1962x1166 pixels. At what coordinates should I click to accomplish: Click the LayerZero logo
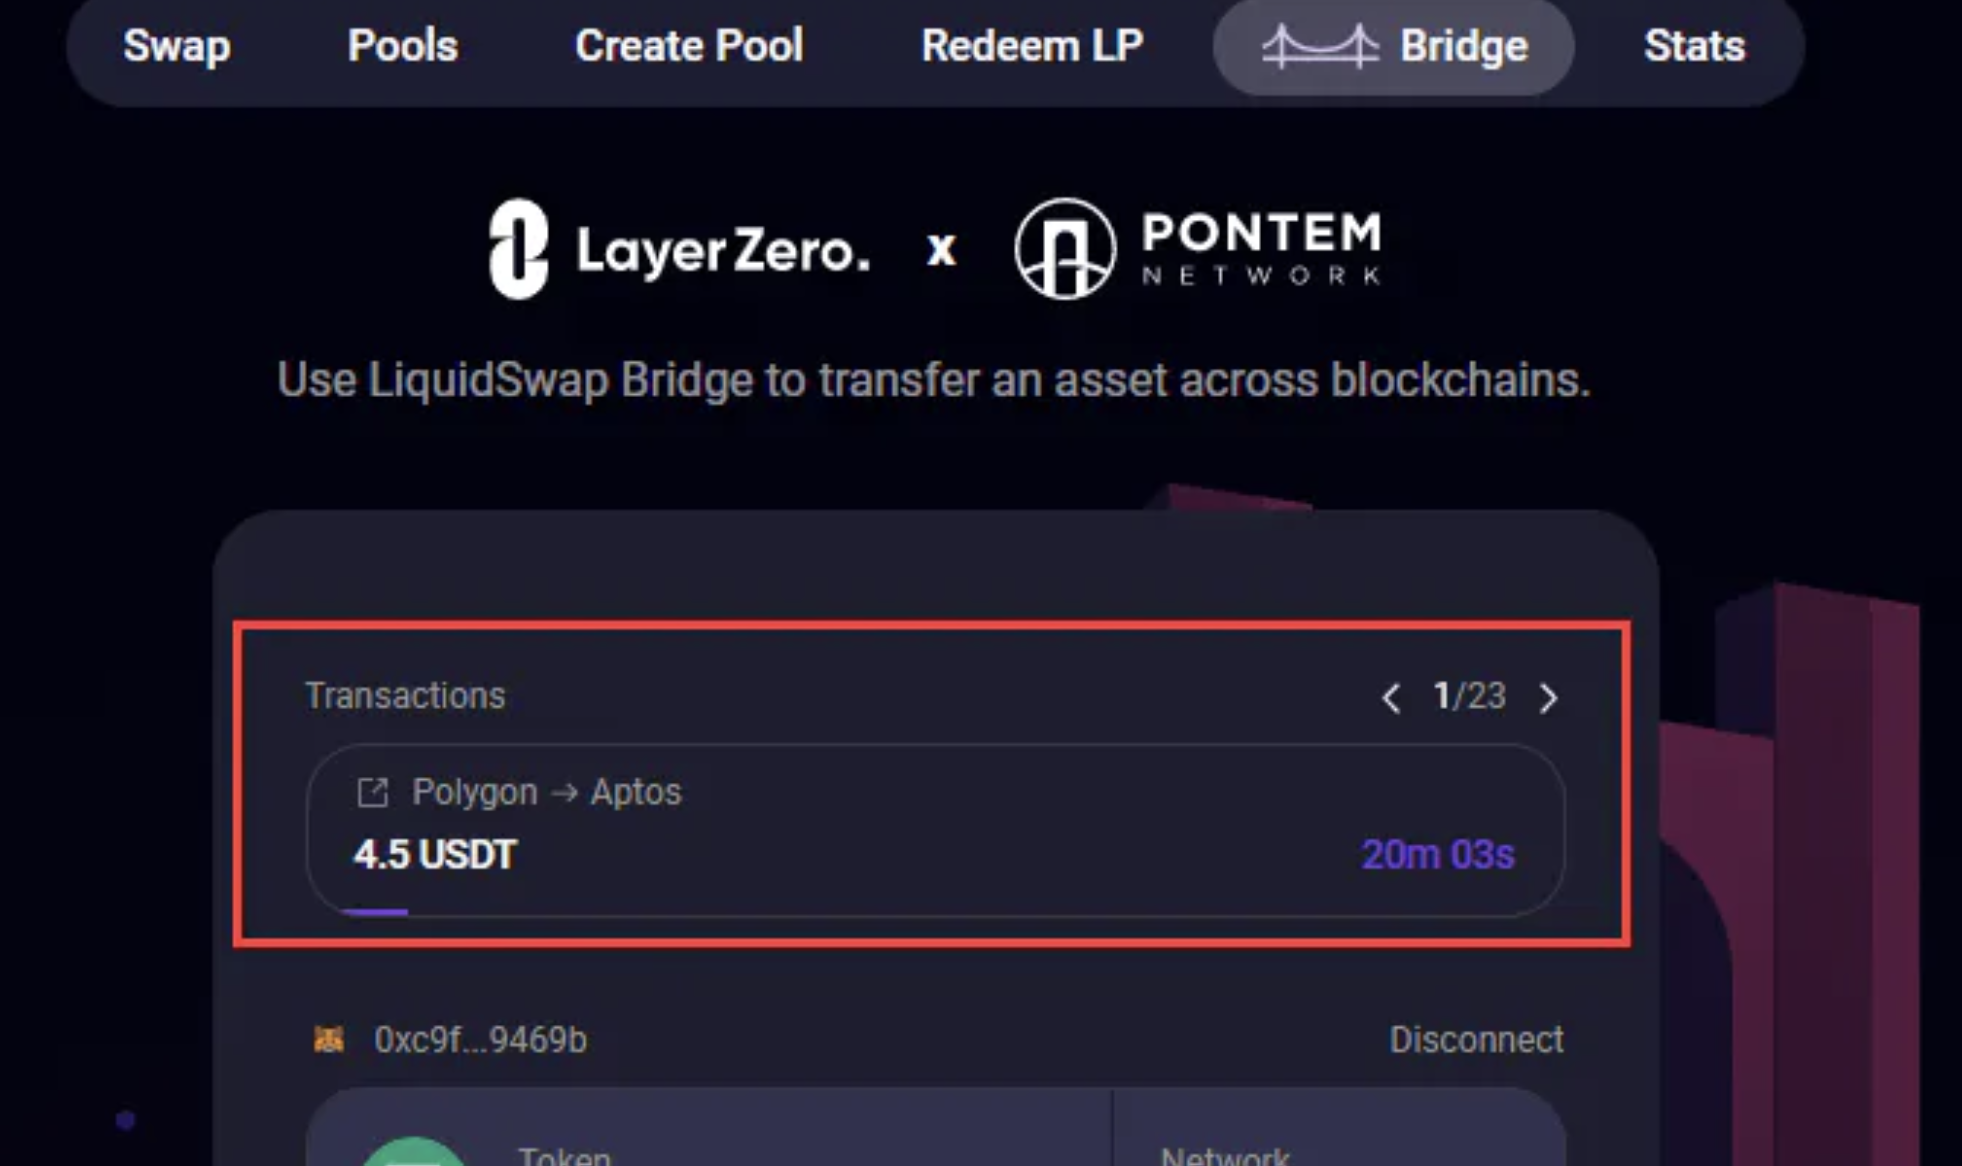[677, 248]
